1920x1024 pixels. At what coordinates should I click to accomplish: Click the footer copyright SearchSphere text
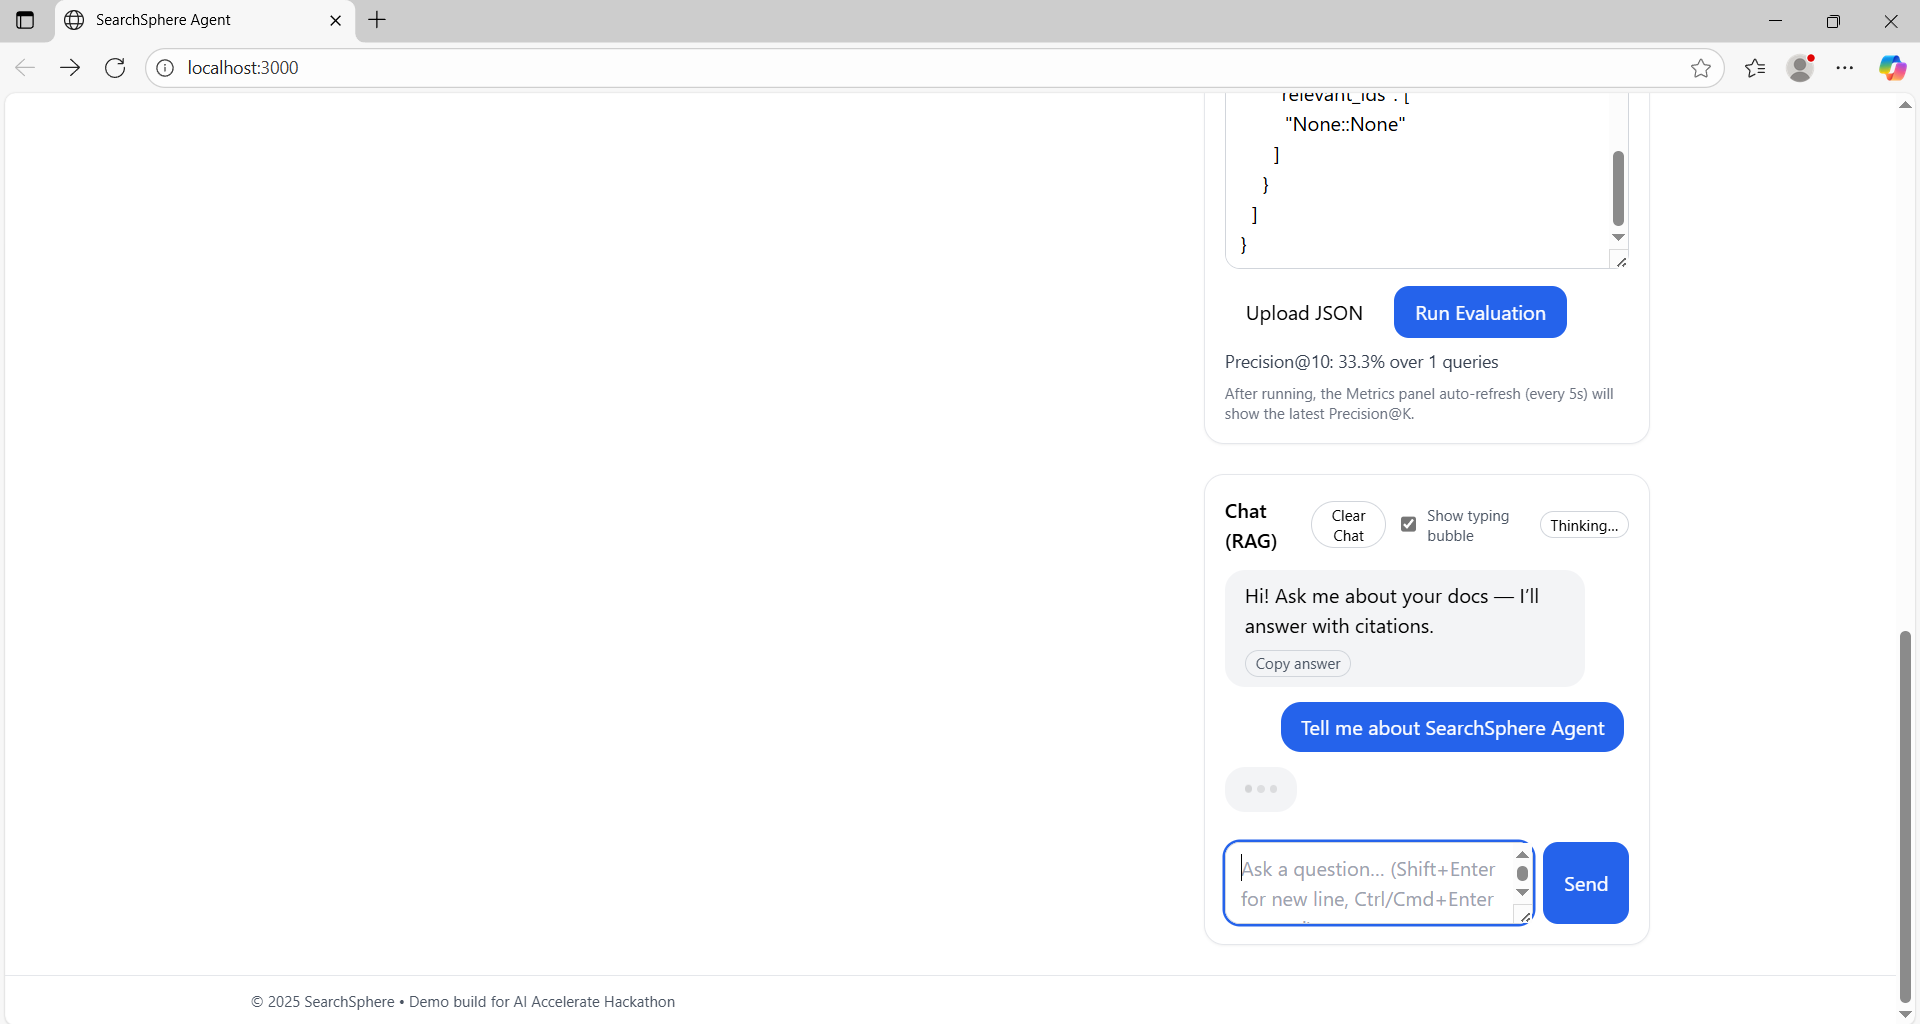[463, 1002]
